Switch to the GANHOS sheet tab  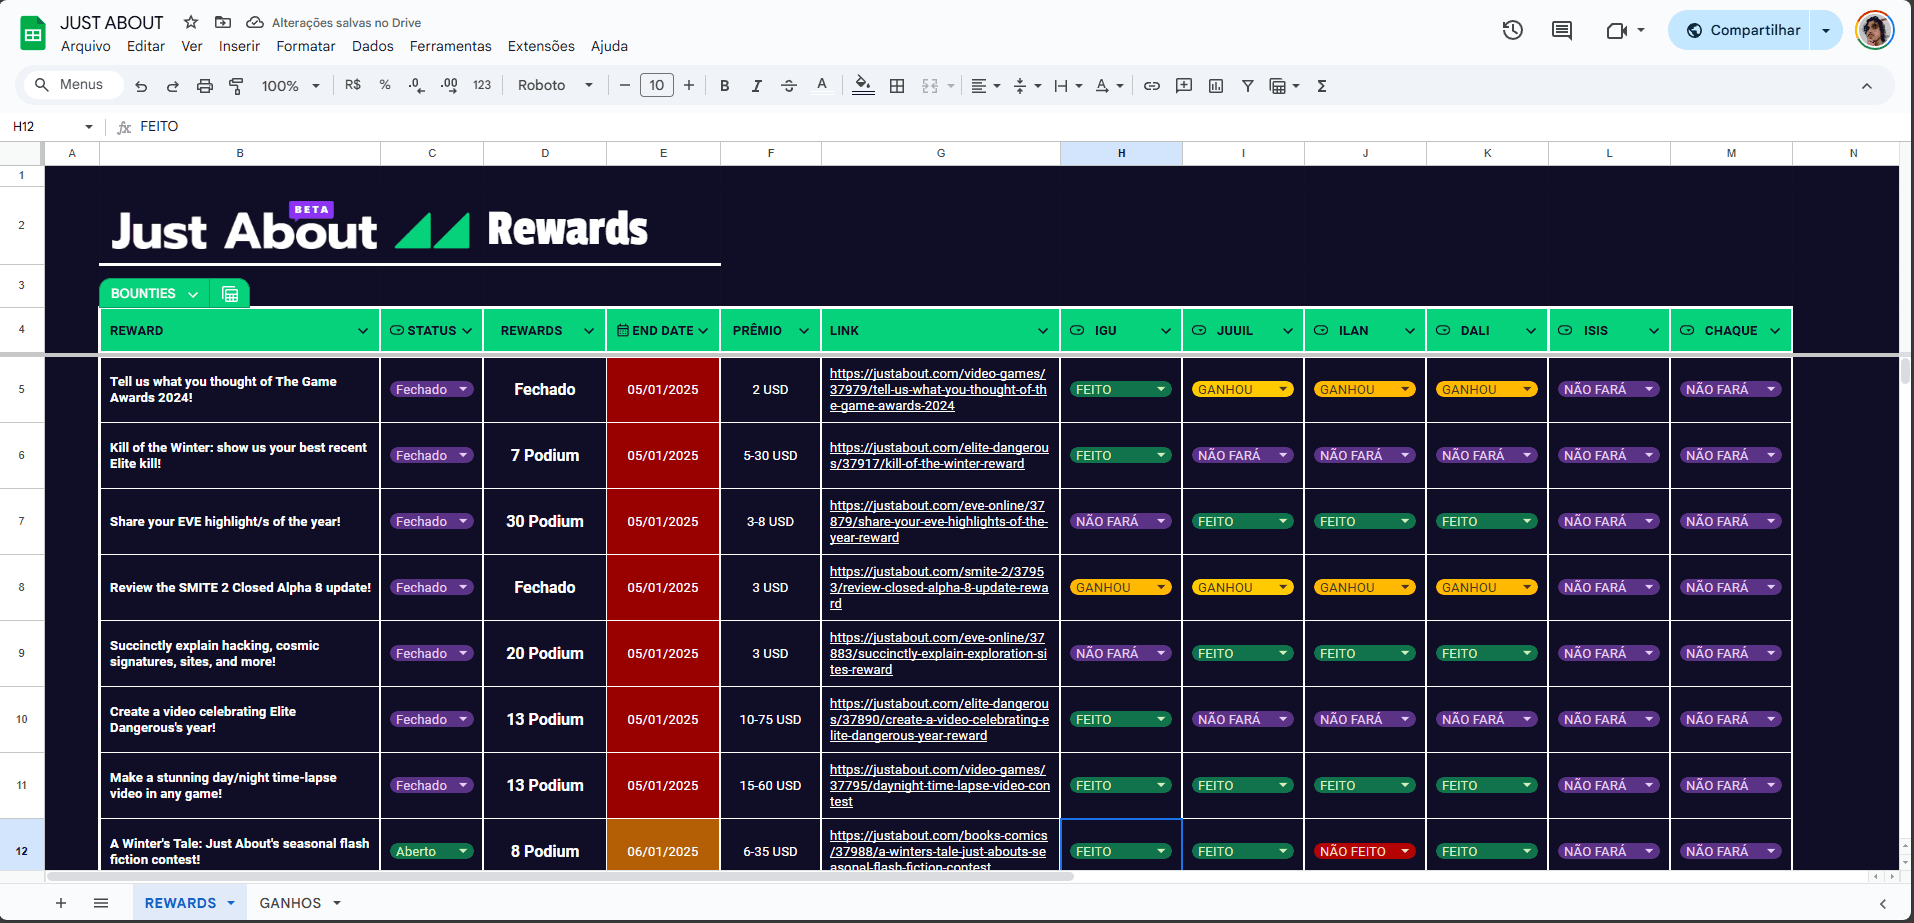coord(290,903)
